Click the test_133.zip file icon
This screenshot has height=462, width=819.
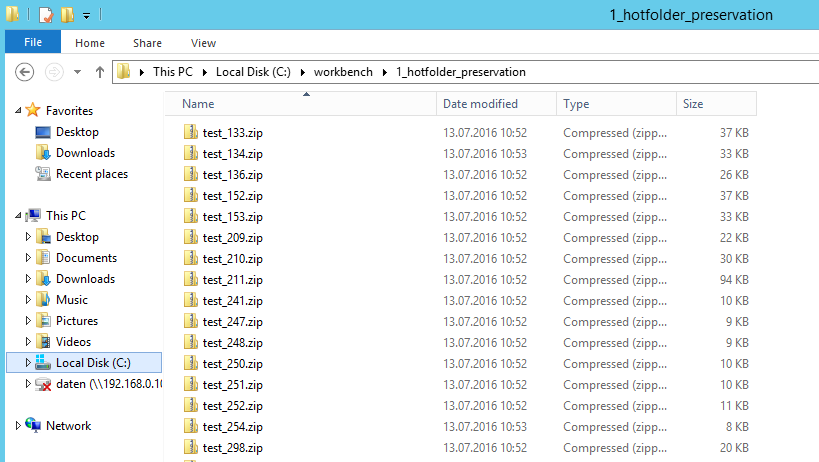pos(191,133)
